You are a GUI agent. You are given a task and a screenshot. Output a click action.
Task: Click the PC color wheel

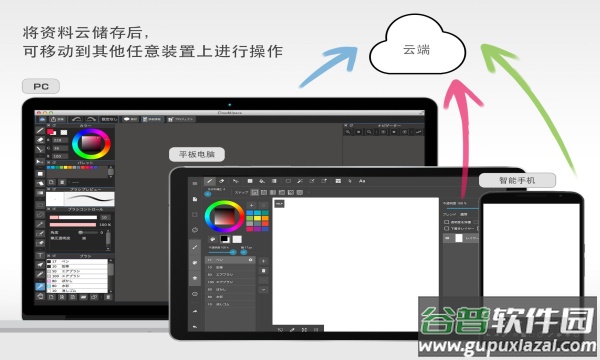coord(91,144)
